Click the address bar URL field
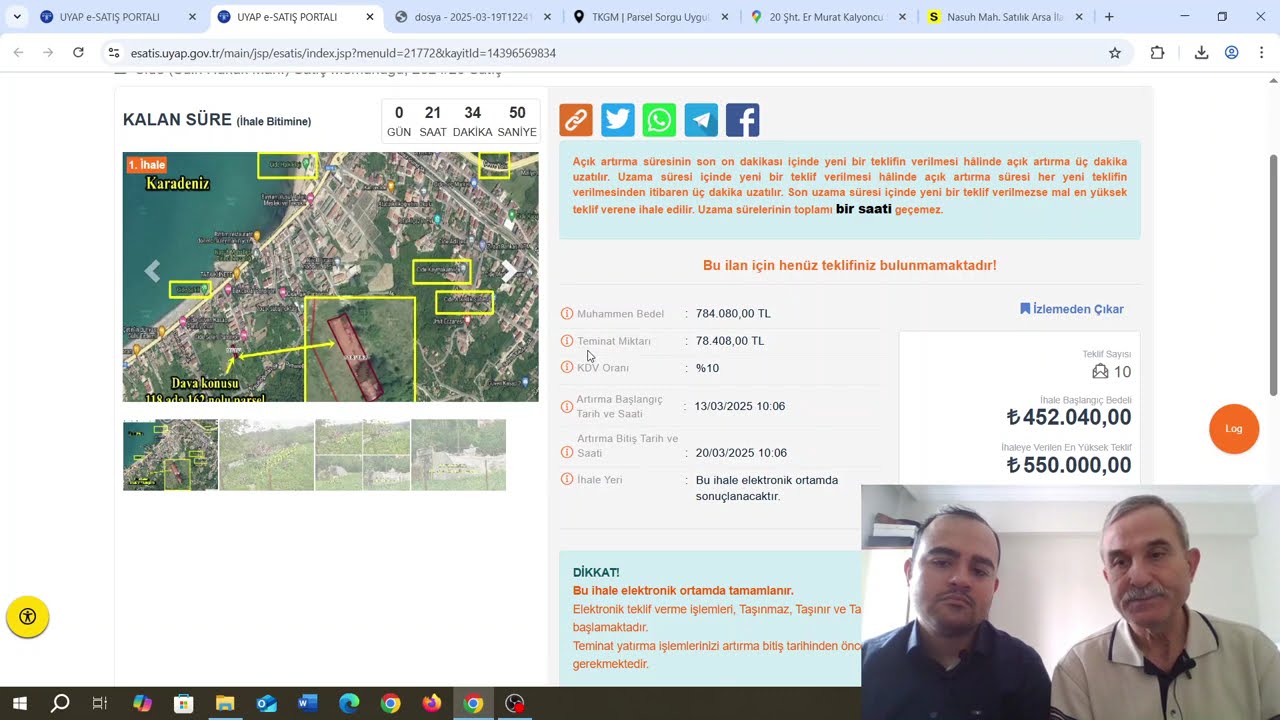The image size is (1280, 720). [610, 53]
